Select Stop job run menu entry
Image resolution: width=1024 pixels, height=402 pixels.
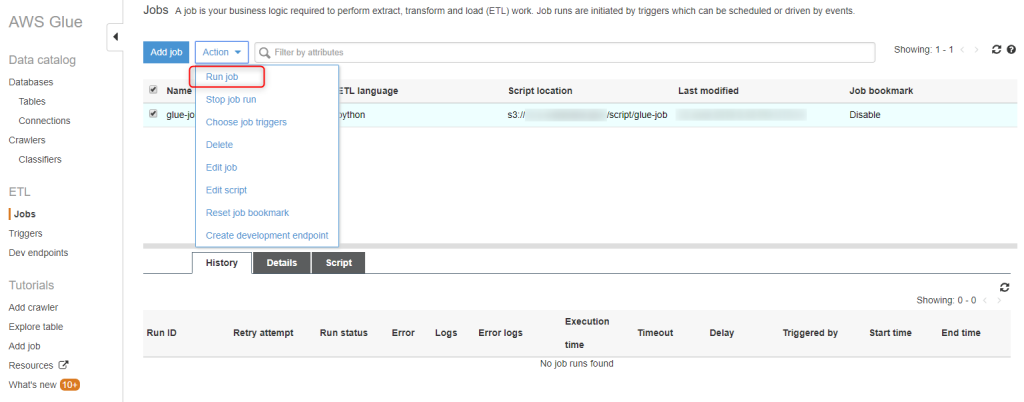pyautogui.click(x=231, y=100)
